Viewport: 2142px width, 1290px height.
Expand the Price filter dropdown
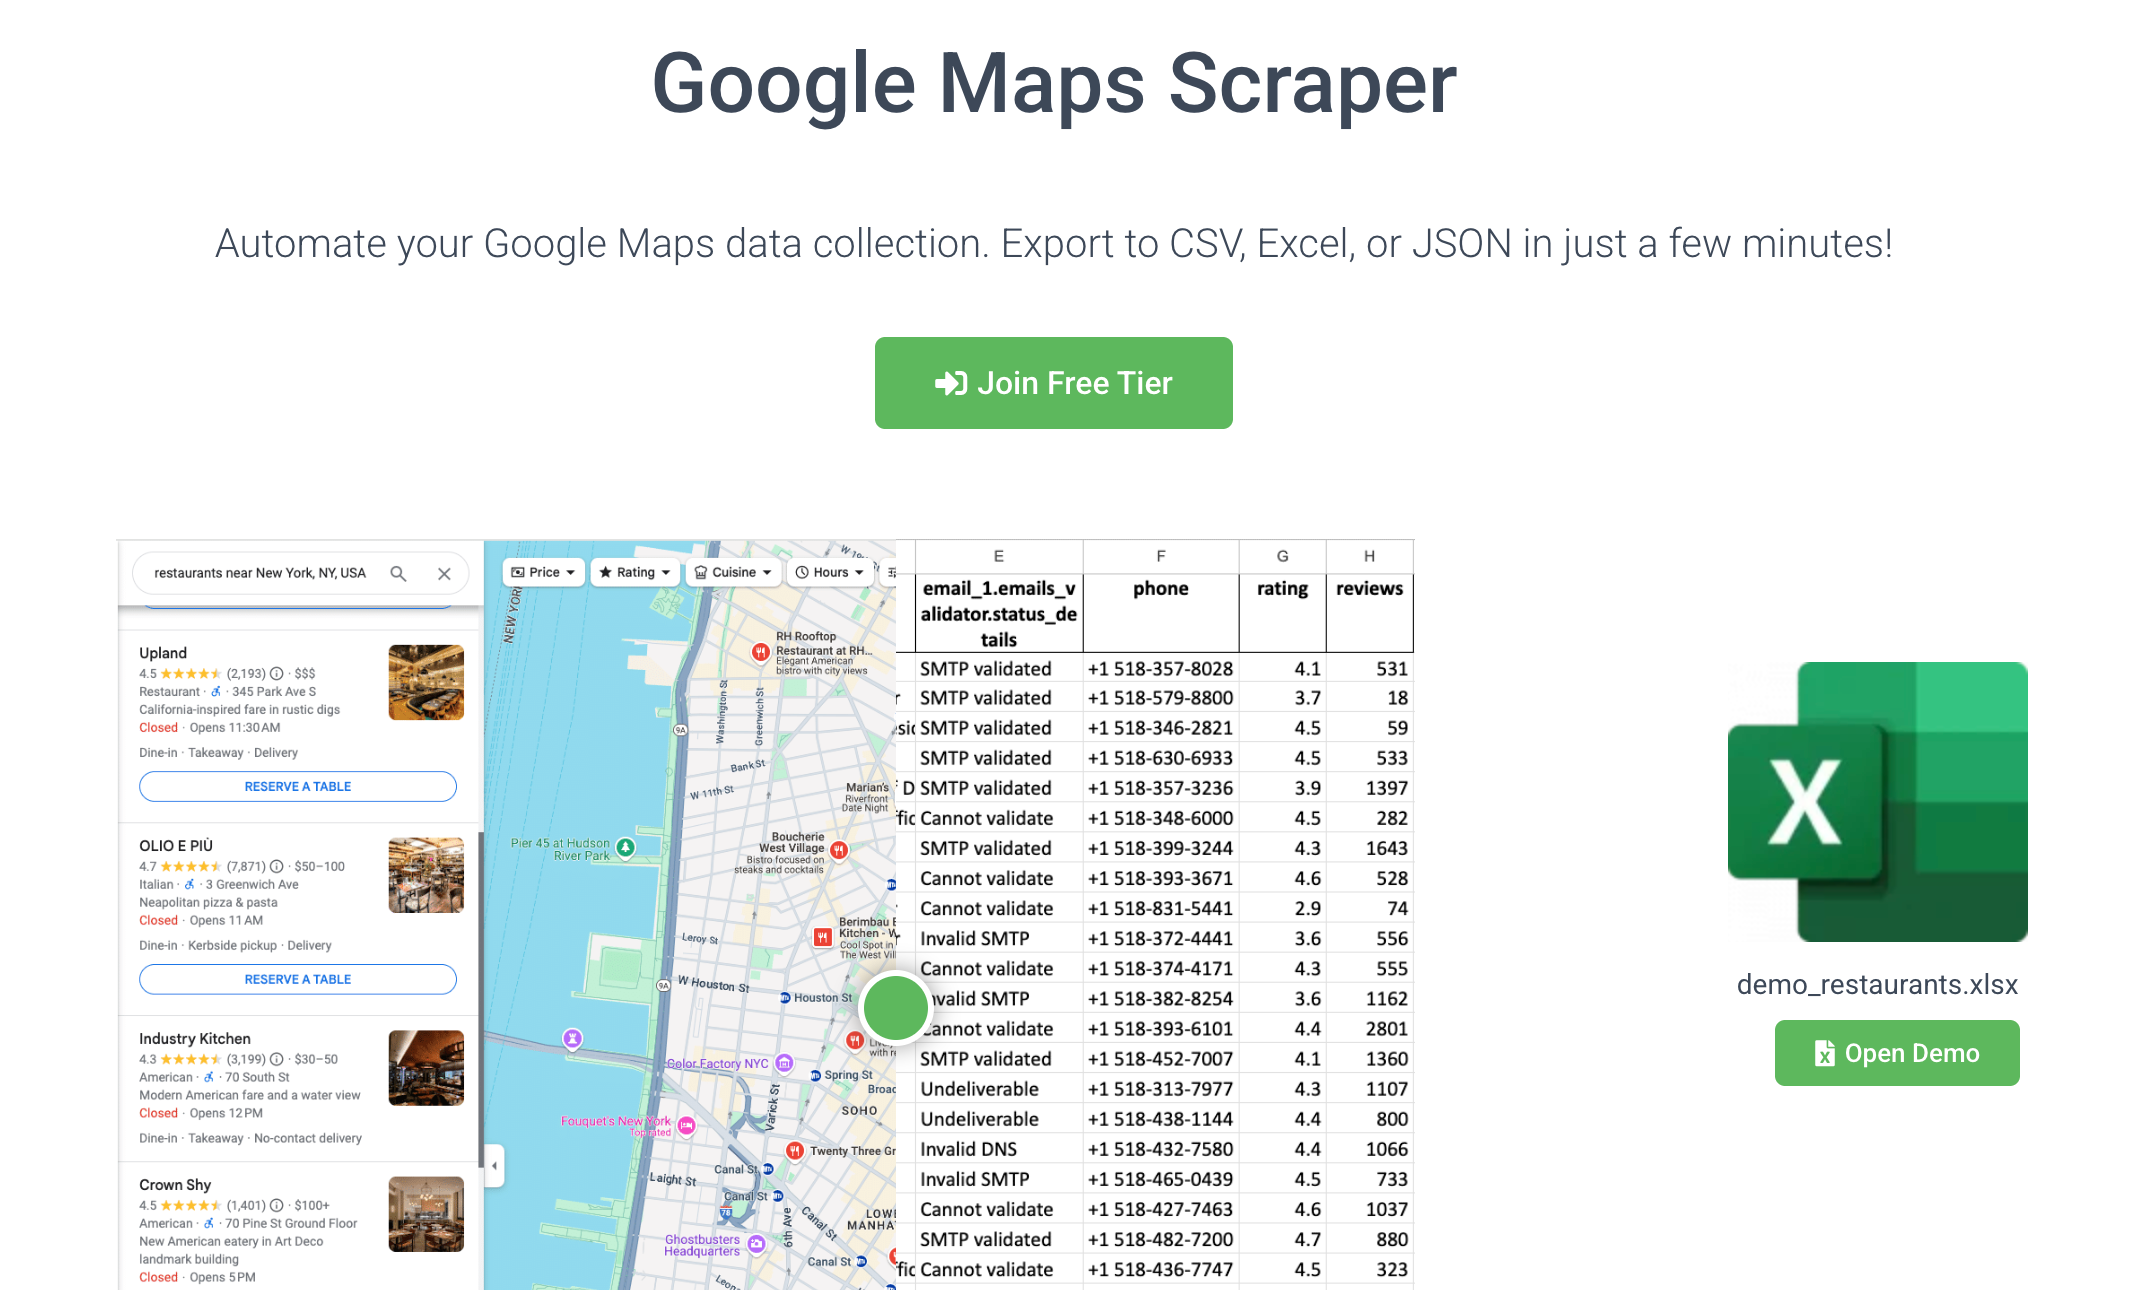543,572
